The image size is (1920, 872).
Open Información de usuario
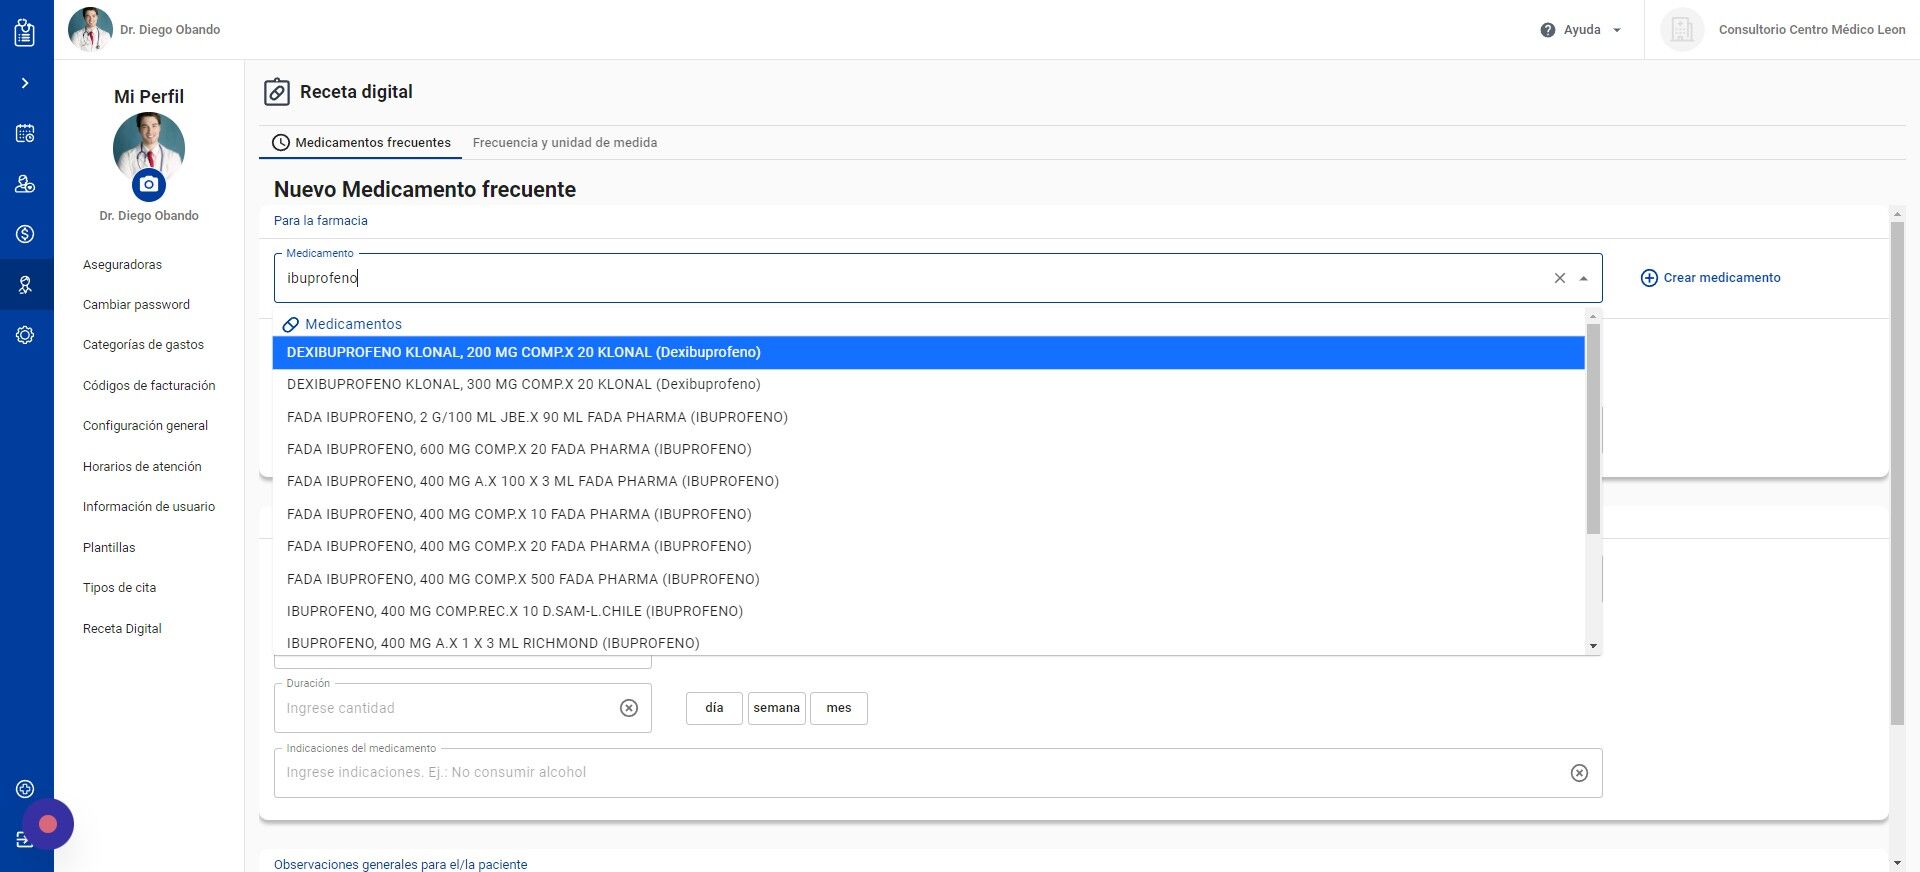149,507
